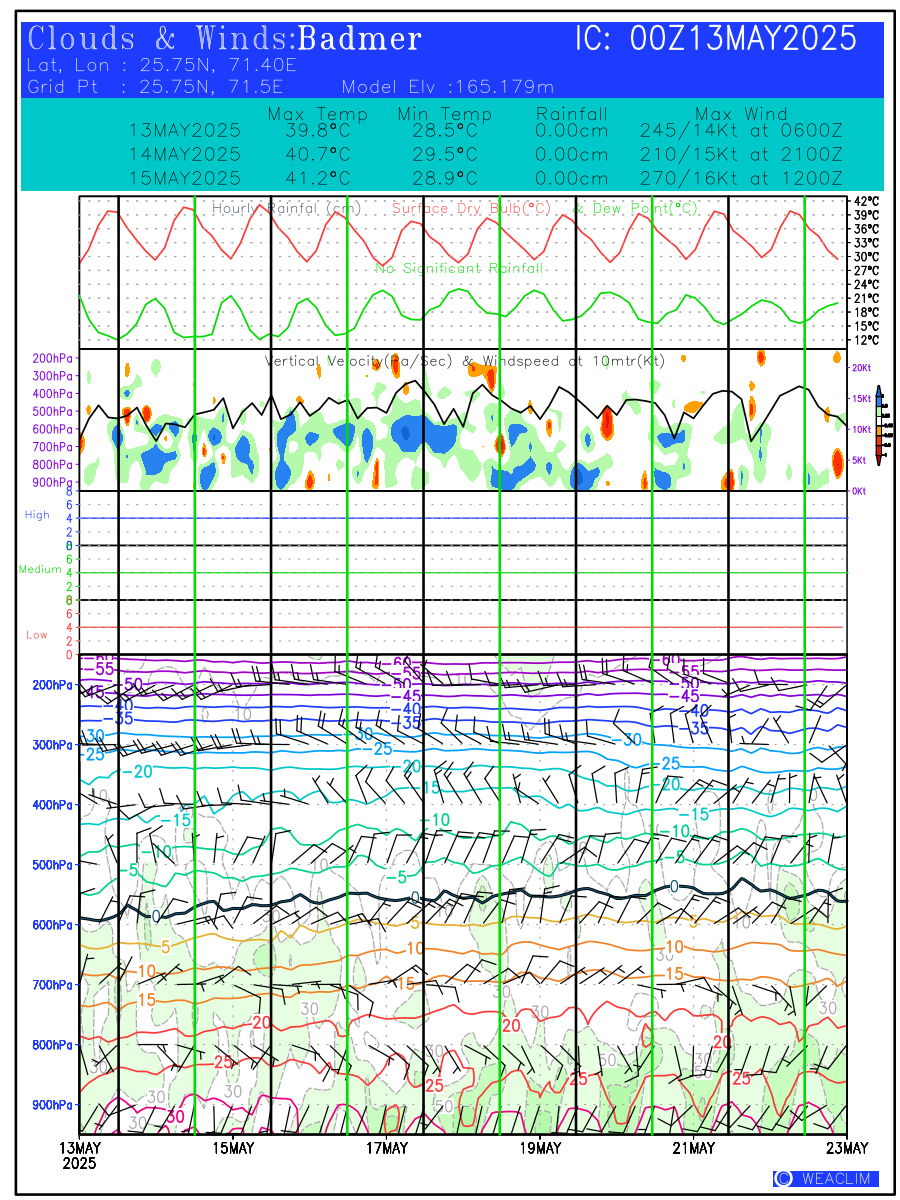900x1200 pixels.
Task: Click the 19MAY time axis label
Action: [x=540, y=1147]
